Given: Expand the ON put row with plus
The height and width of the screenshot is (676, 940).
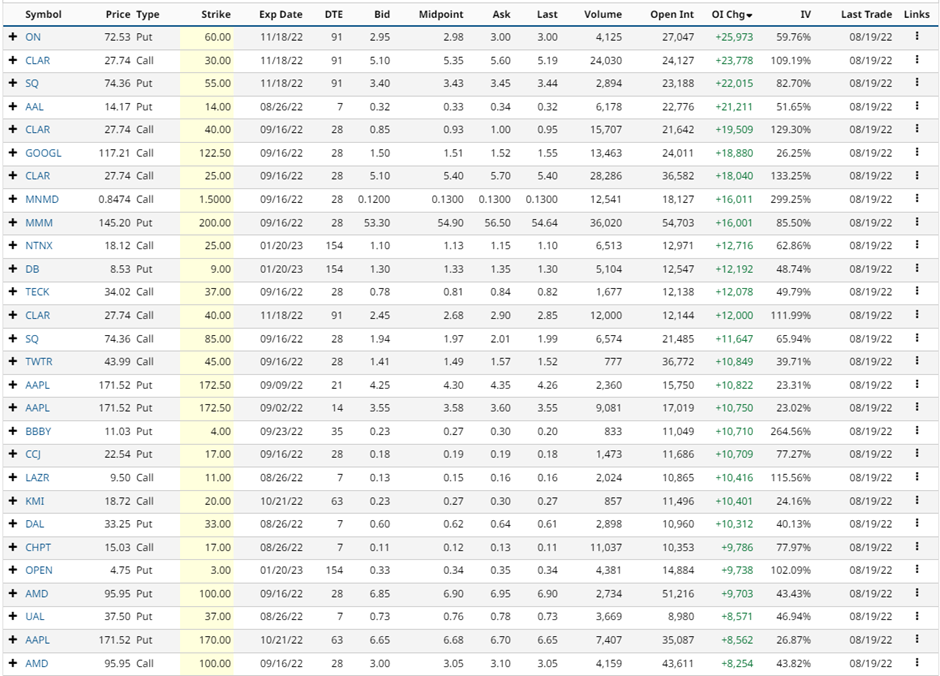Looking at the screenshot, I should 13,37.
